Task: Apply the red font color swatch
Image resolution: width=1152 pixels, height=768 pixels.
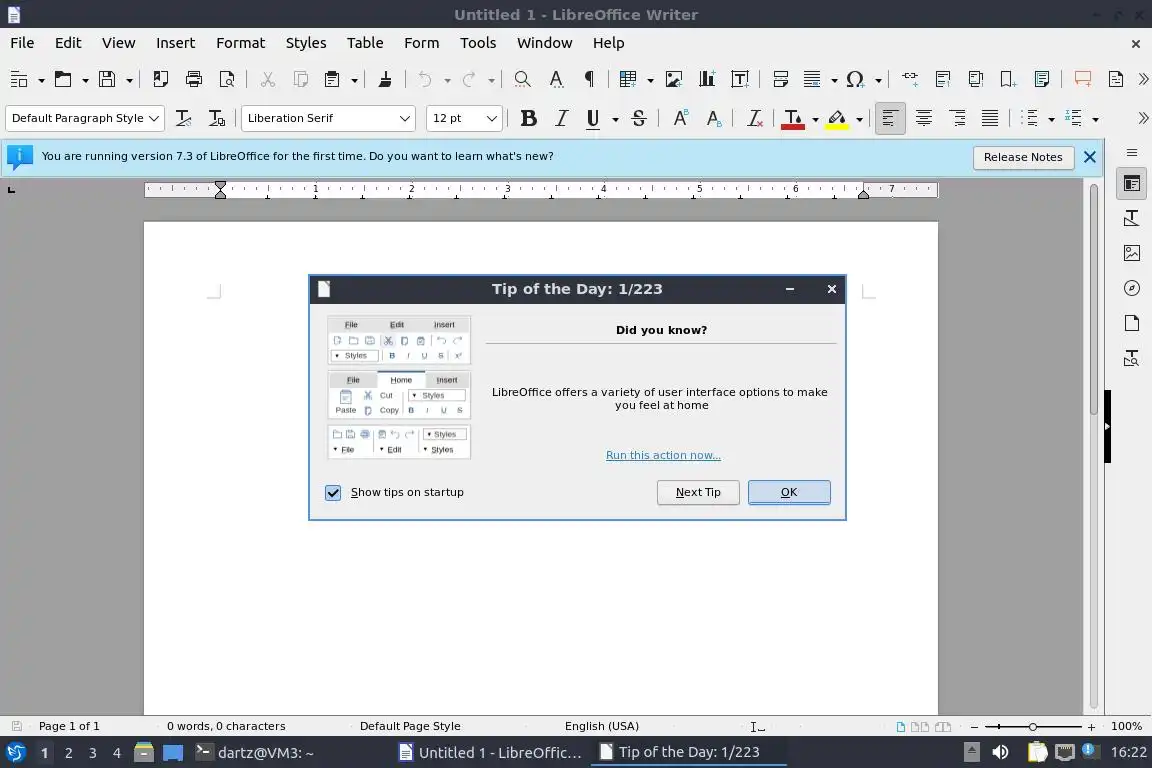Action: (793, 119)
